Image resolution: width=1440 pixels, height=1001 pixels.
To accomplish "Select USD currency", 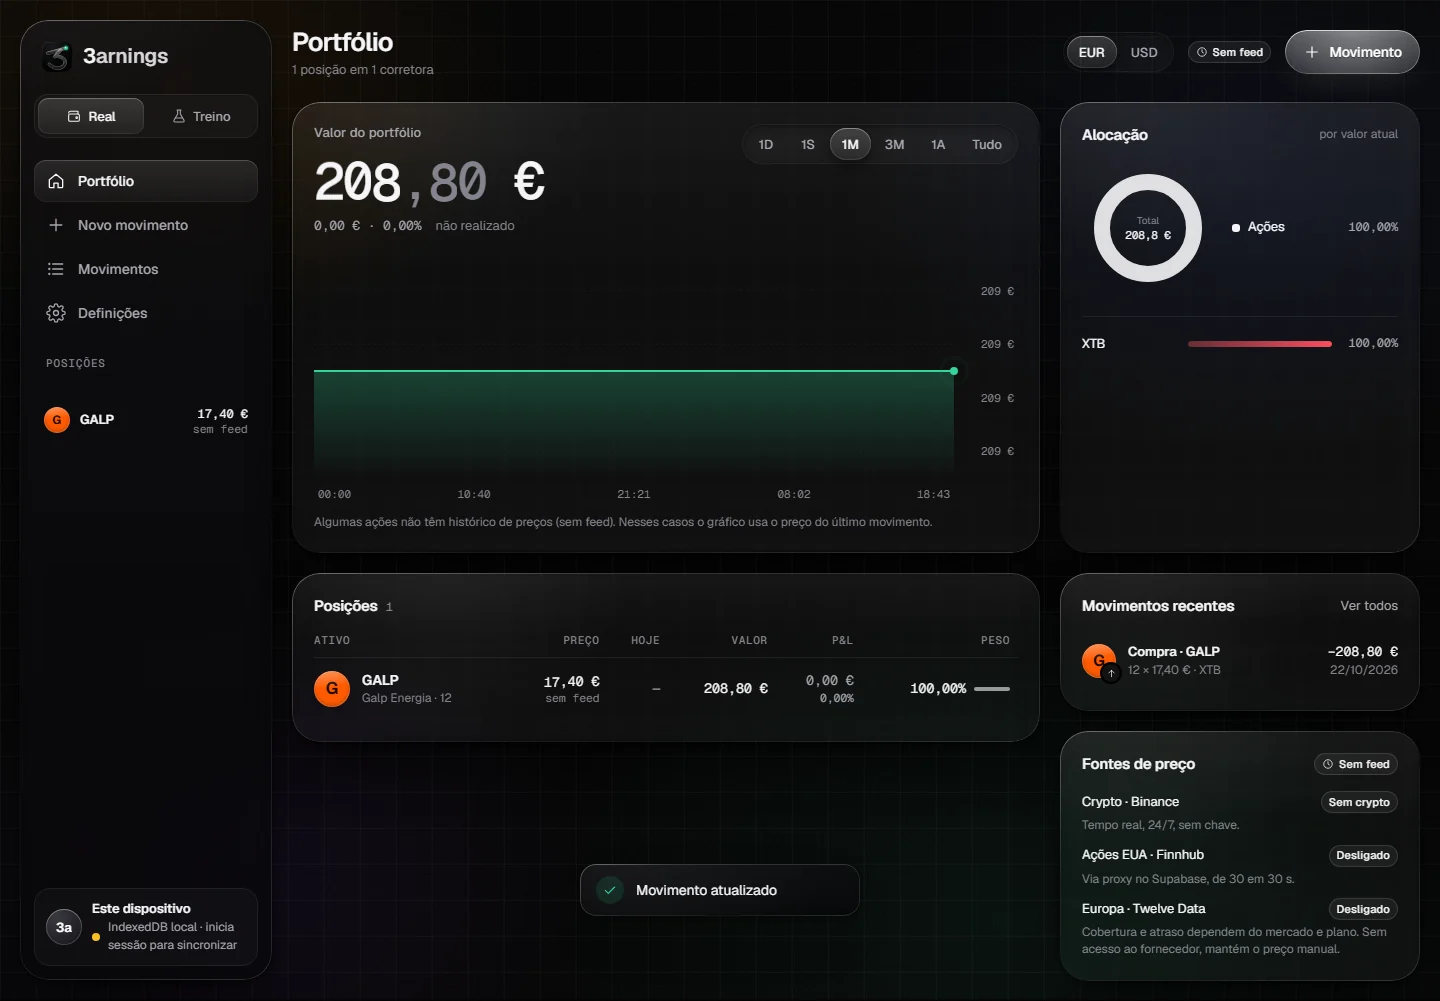I will point(1144,52).
